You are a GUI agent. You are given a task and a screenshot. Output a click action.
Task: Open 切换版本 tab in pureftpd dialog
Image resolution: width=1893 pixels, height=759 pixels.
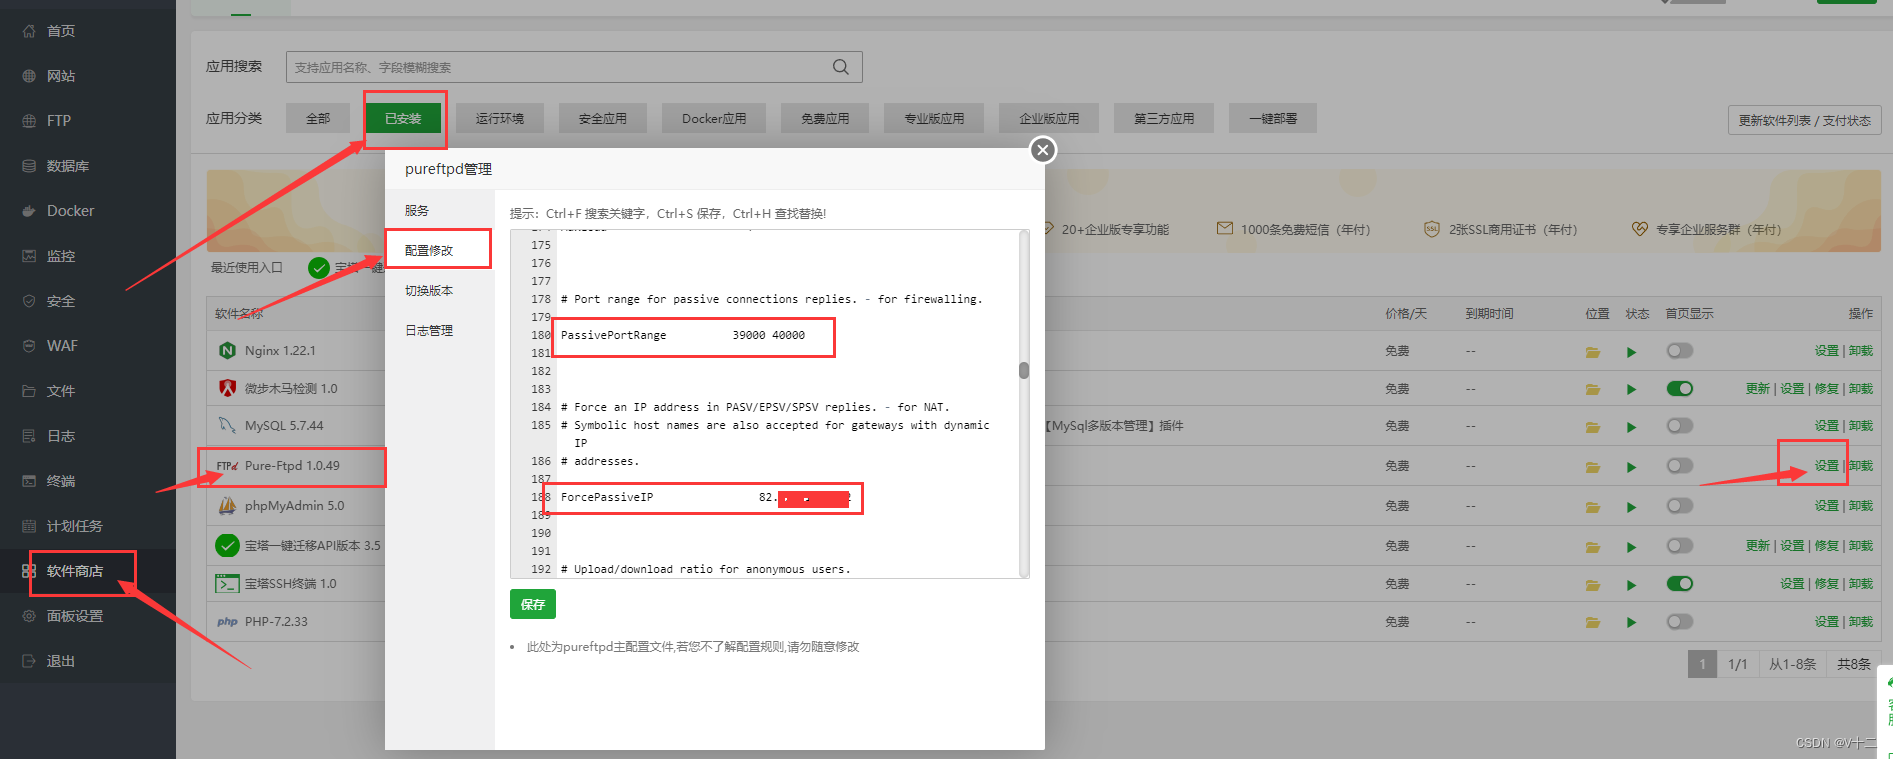click(x=439, y=290)
